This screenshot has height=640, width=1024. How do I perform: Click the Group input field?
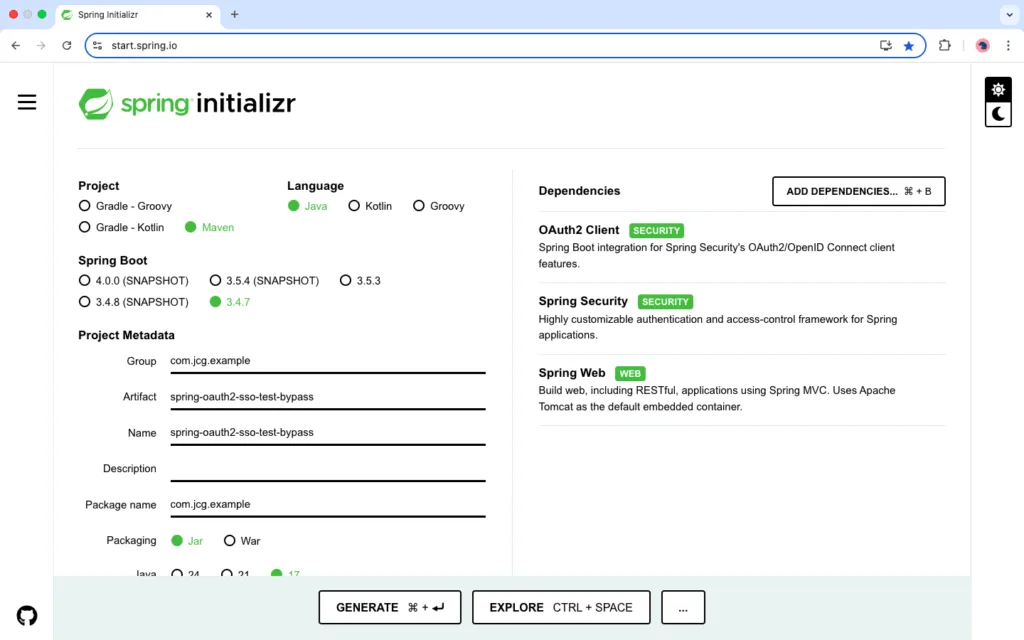[328, 361]
